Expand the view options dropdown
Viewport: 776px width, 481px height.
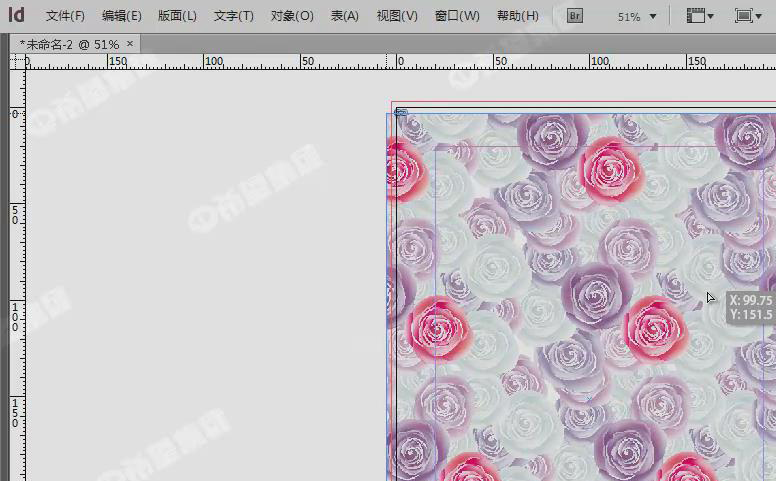[700, 16]
